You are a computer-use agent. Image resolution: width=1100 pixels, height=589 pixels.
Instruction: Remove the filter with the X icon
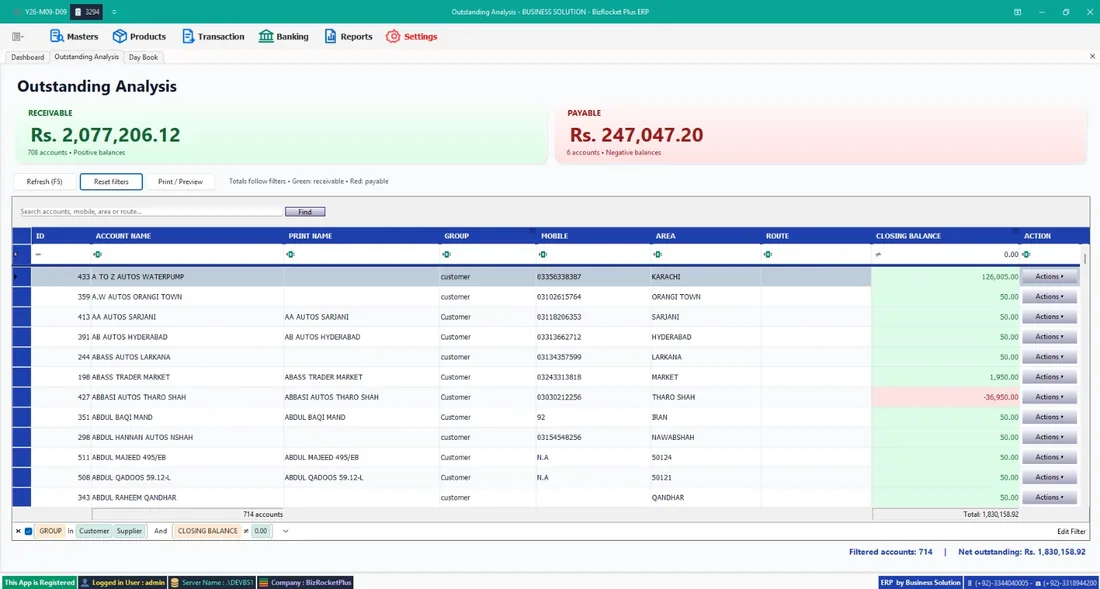[18, 532]
